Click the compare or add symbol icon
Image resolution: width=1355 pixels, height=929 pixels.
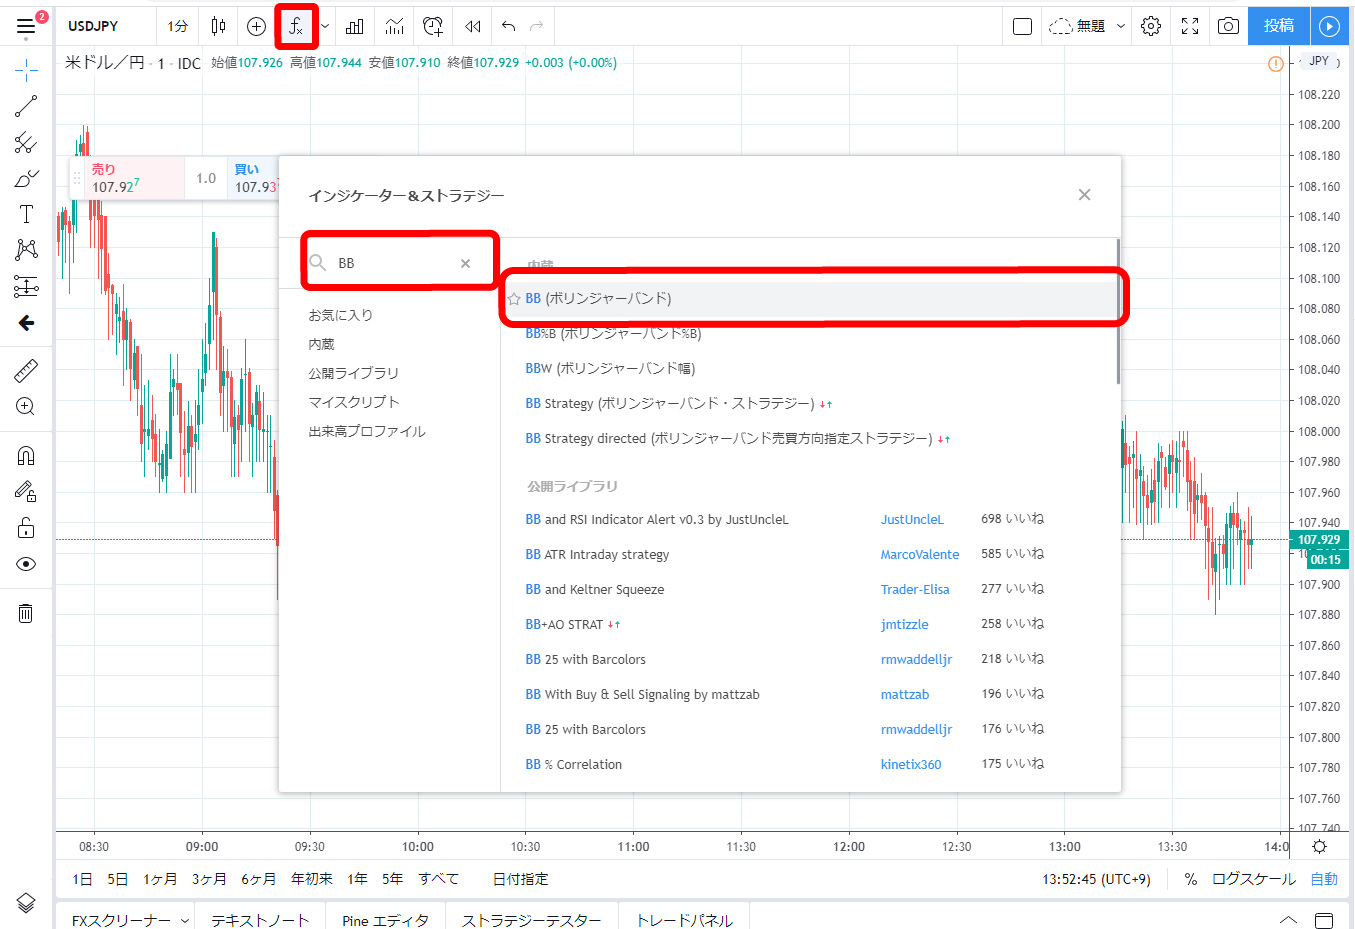(x=256, y=26)
